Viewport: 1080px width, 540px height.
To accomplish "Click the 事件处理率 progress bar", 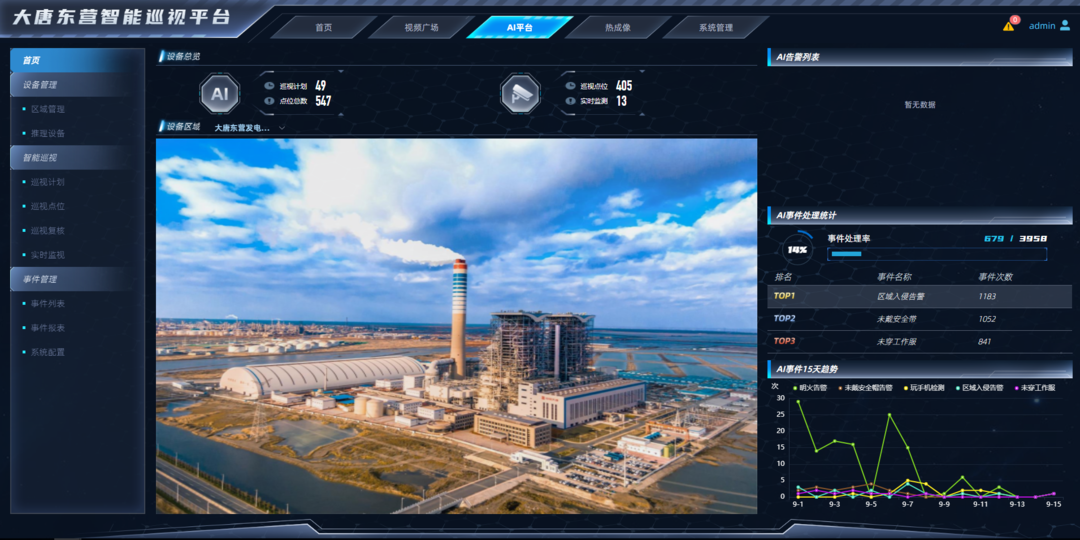I will pyautogui.click(x=936, y=254).
